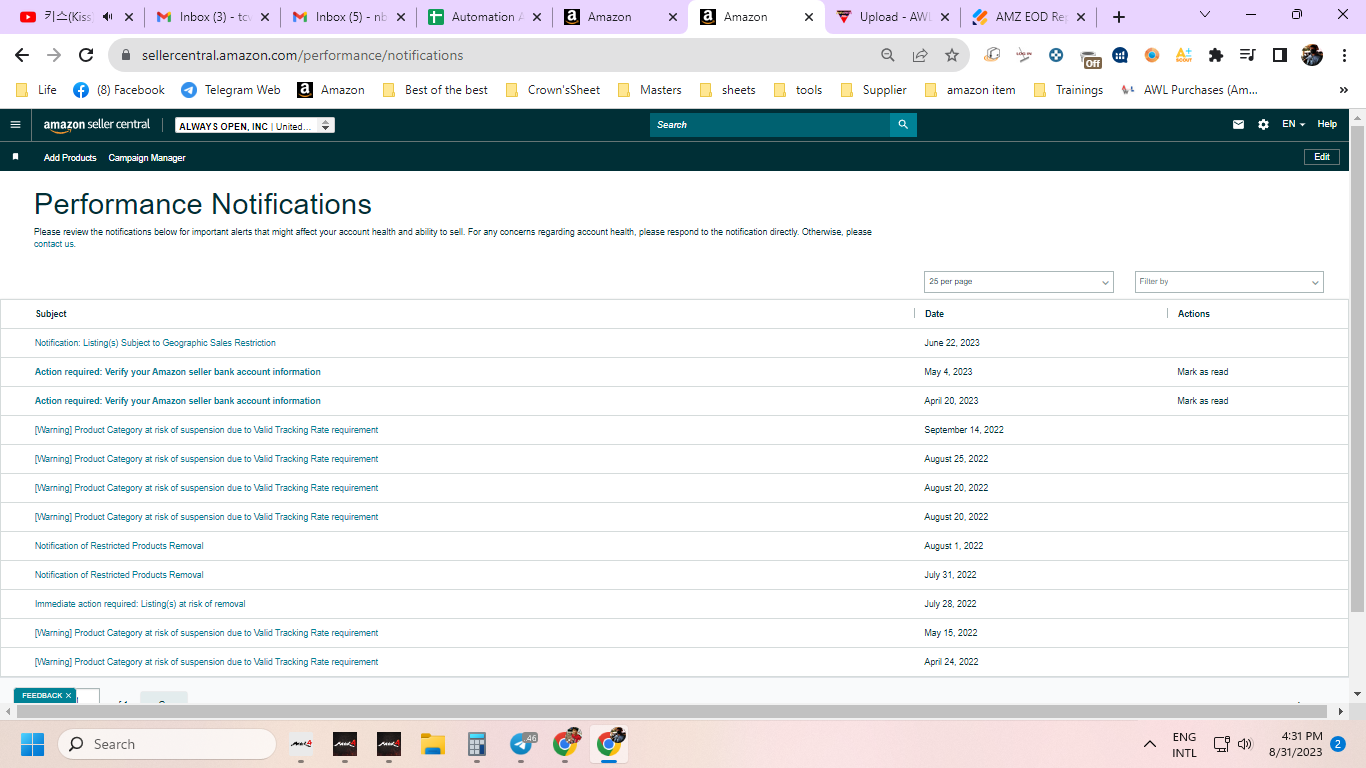Reload the current page
This screenshot has width=1366, height=768.
pyautogui.click(x=86, y=55)
